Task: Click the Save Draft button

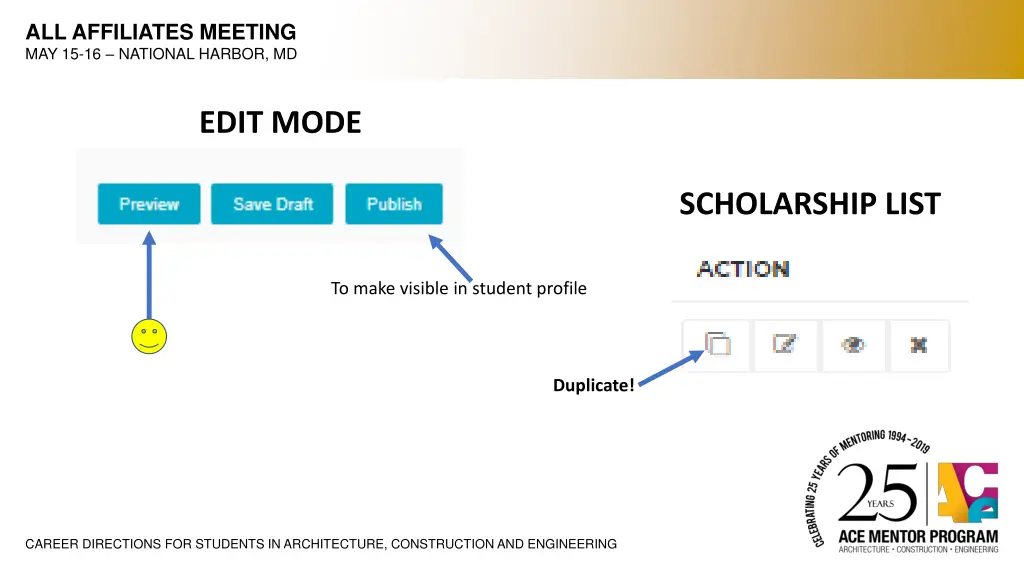Action: point(272,204)
